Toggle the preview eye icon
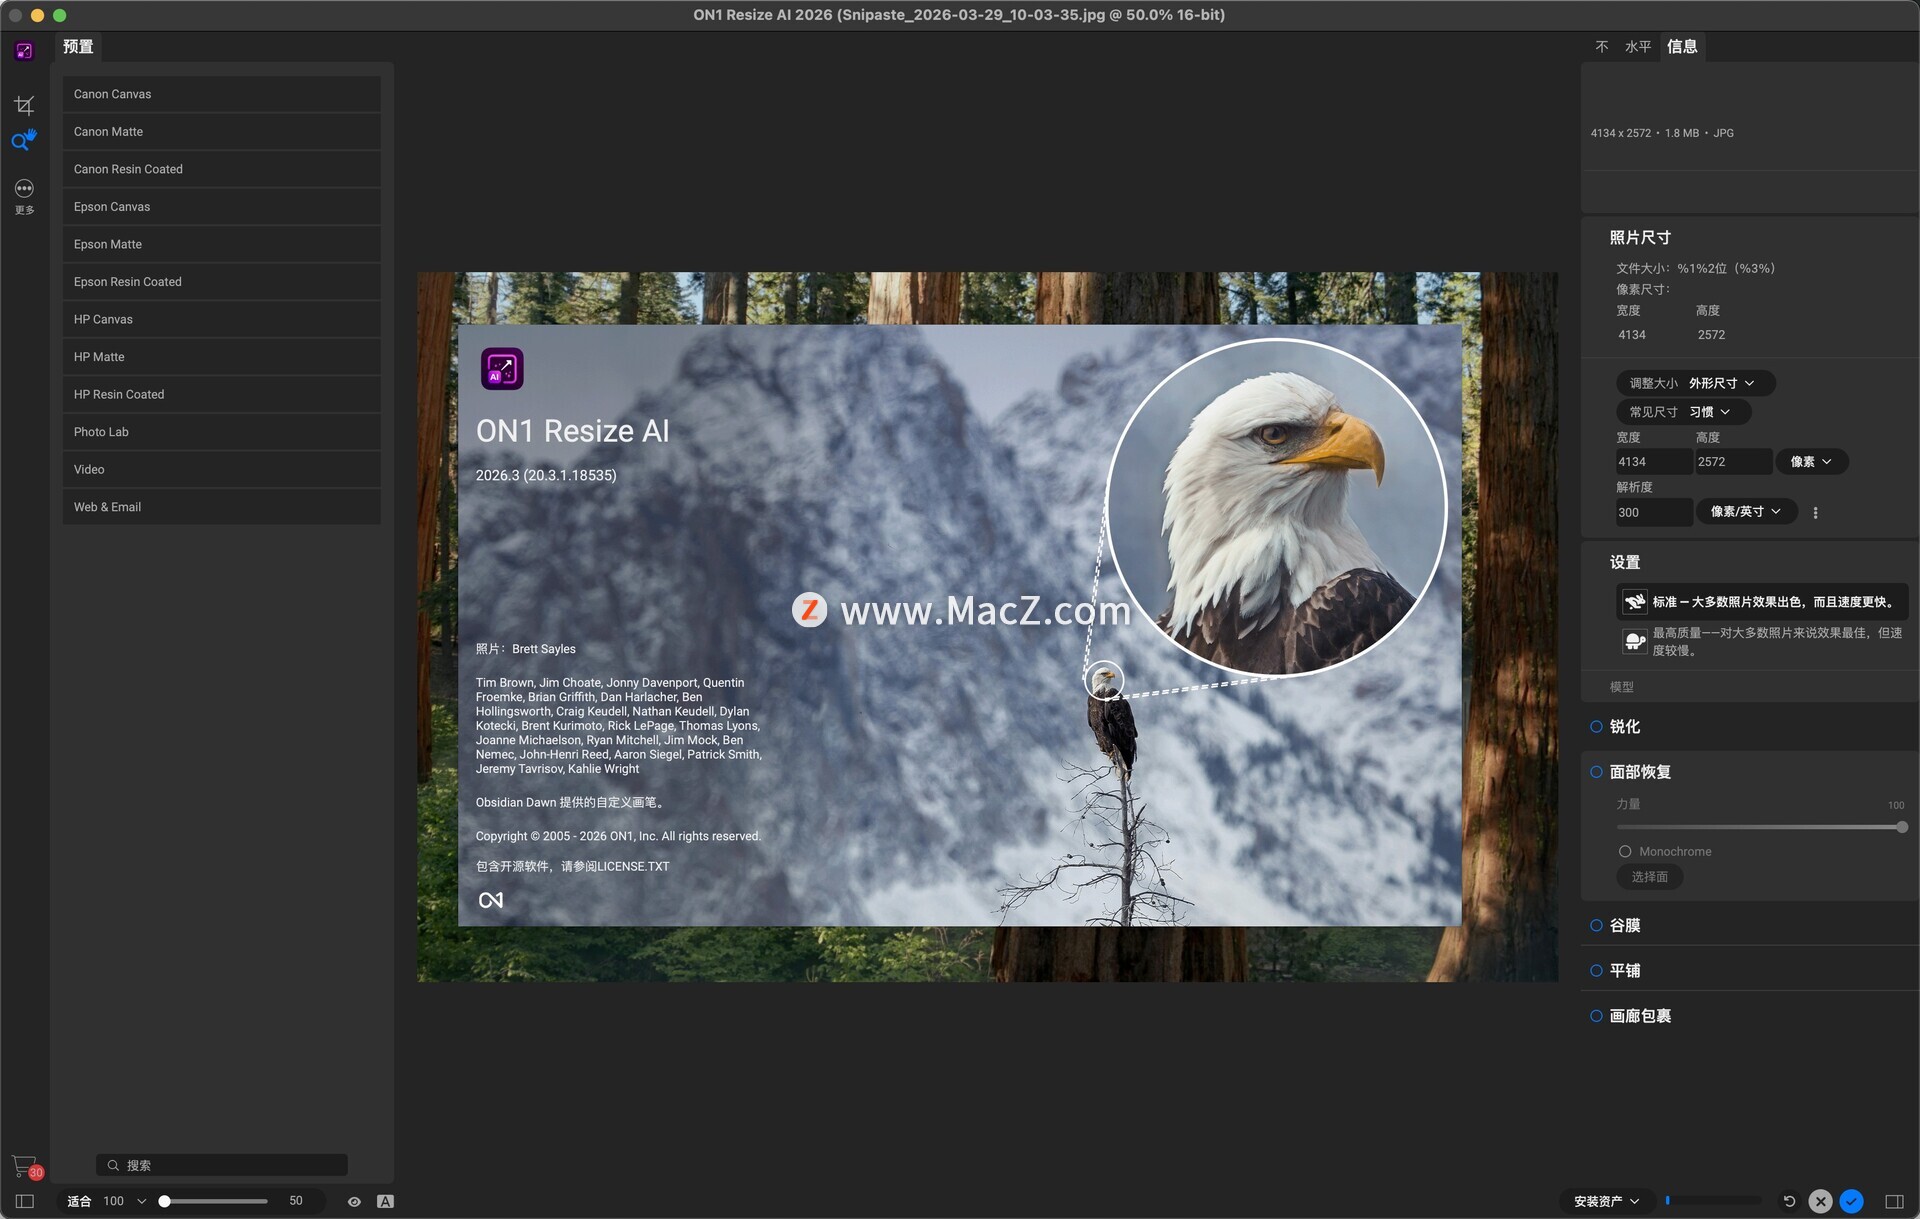 coord(354,1201)
